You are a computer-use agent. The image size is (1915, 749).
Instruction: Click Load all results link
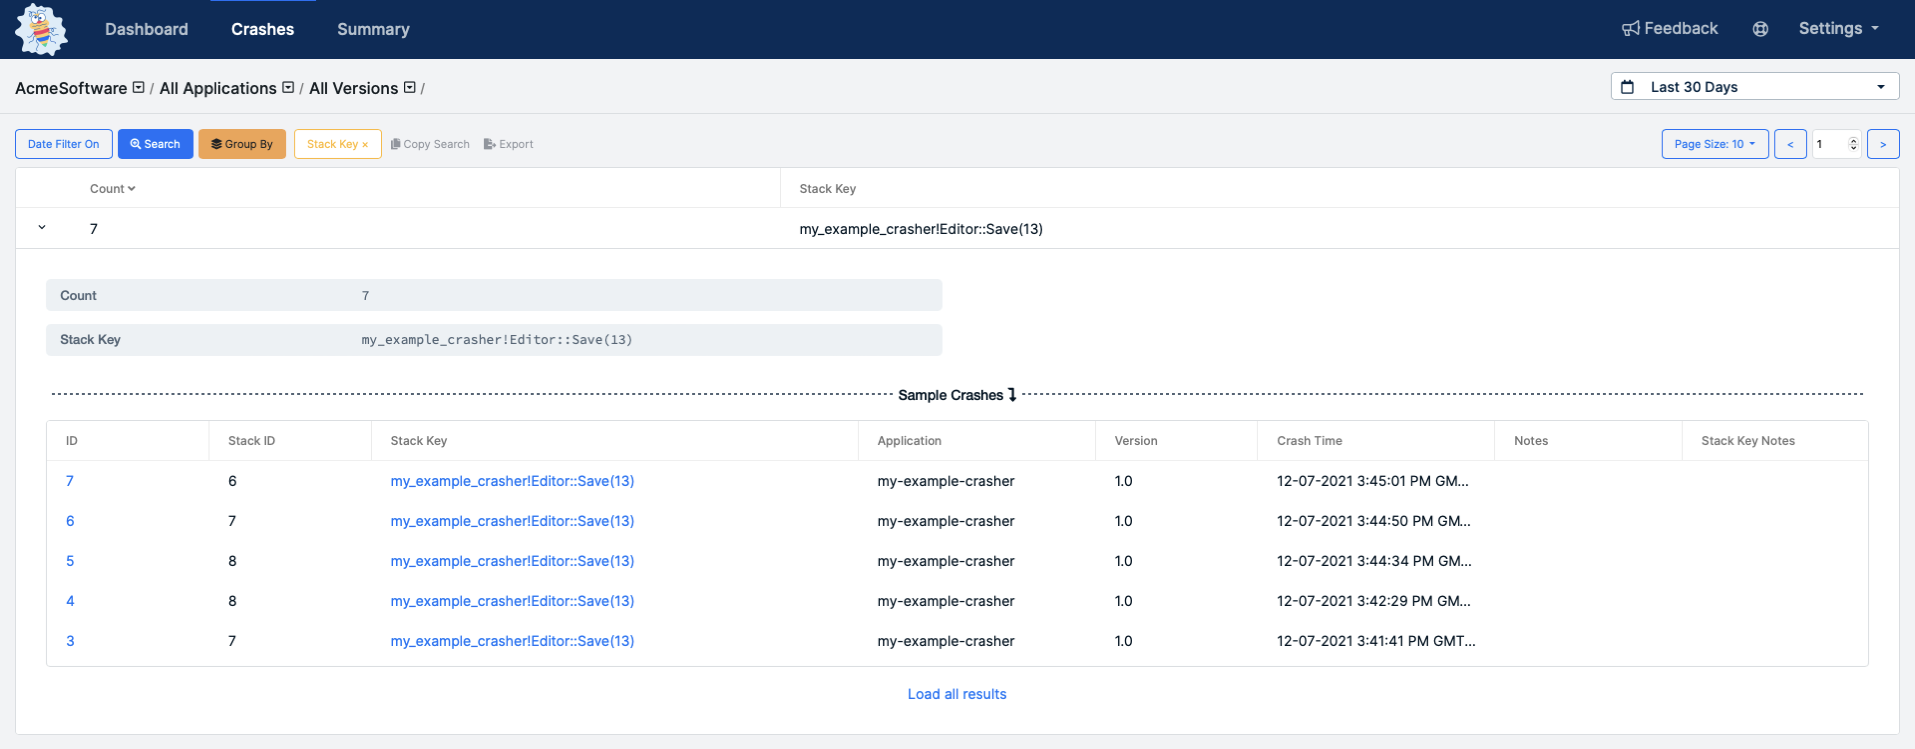(x=957, y=694)
